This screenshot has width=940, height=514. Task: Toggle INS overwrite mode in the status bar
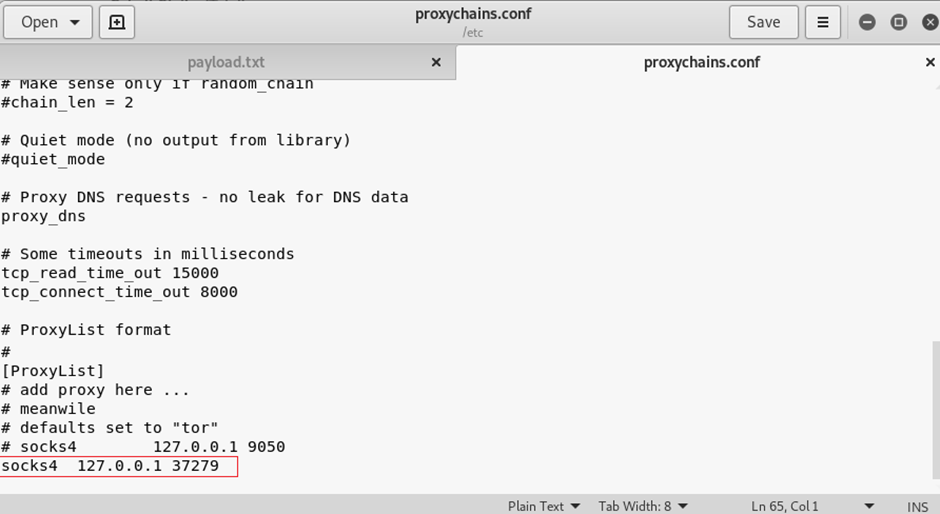point(917,506)
